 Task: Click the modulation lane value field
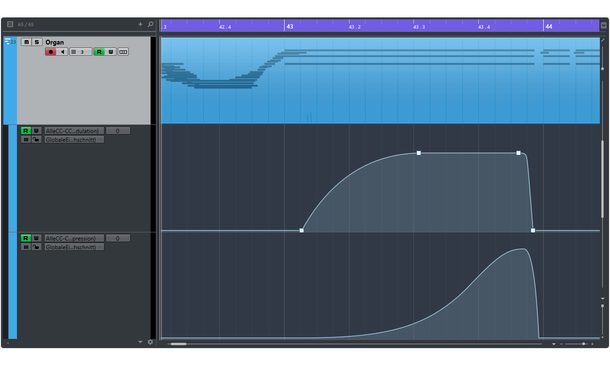point(117,131)
